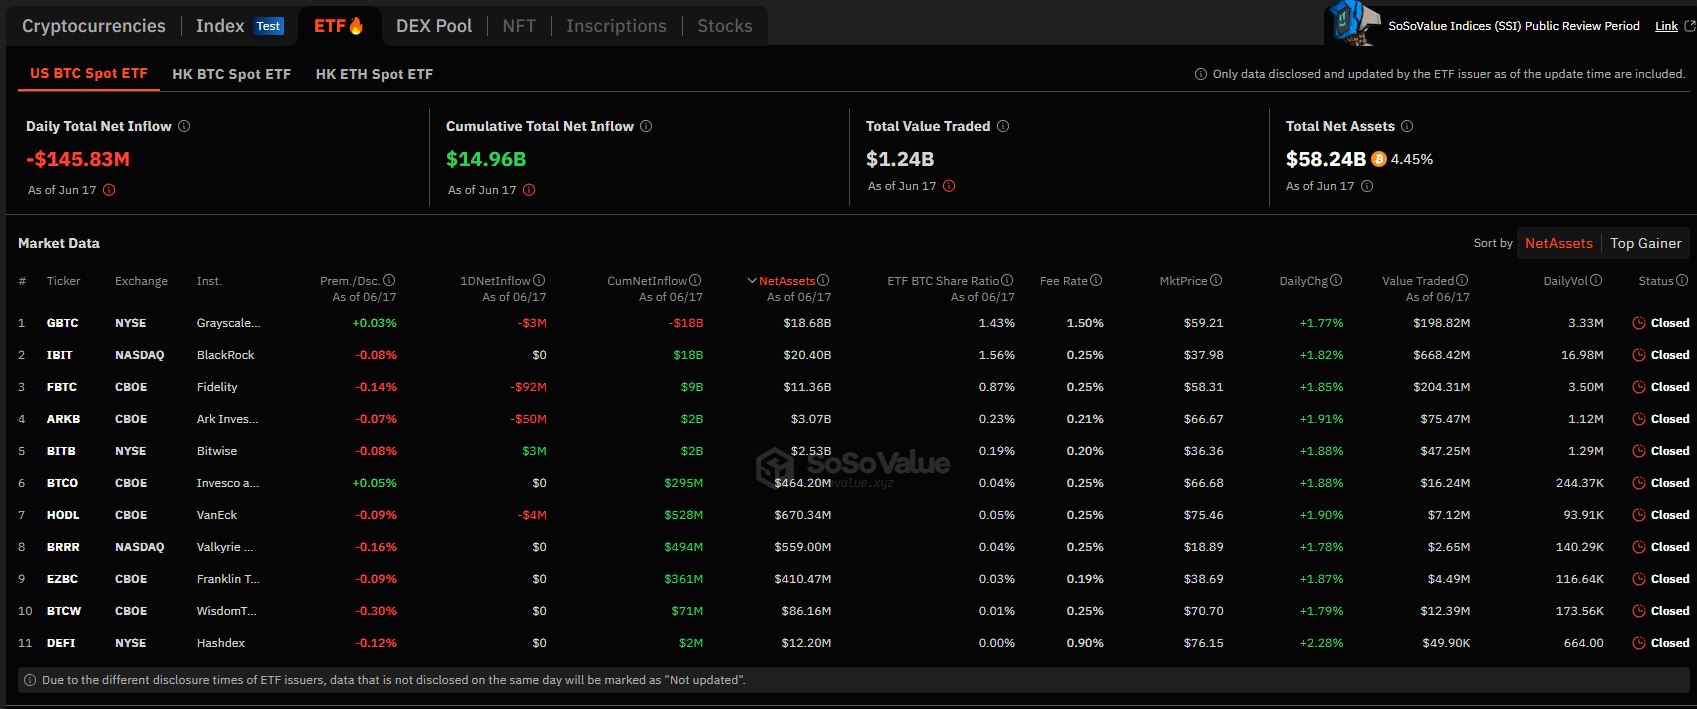Click the Hashdex institution name

[x=221, y=643]
